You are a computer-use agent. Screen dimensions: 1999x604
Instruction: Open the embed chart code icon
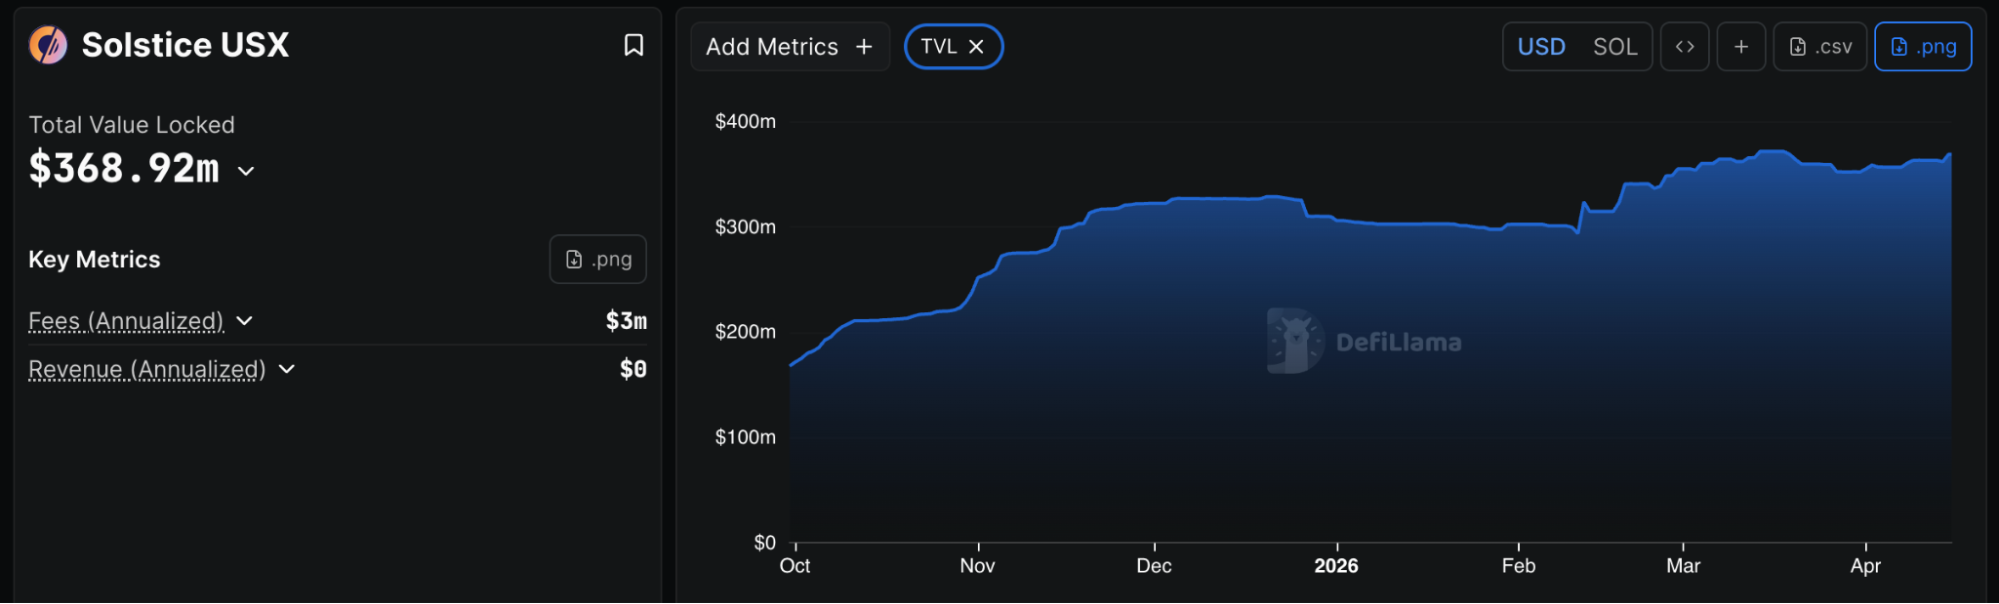(x=1684, y=47)
